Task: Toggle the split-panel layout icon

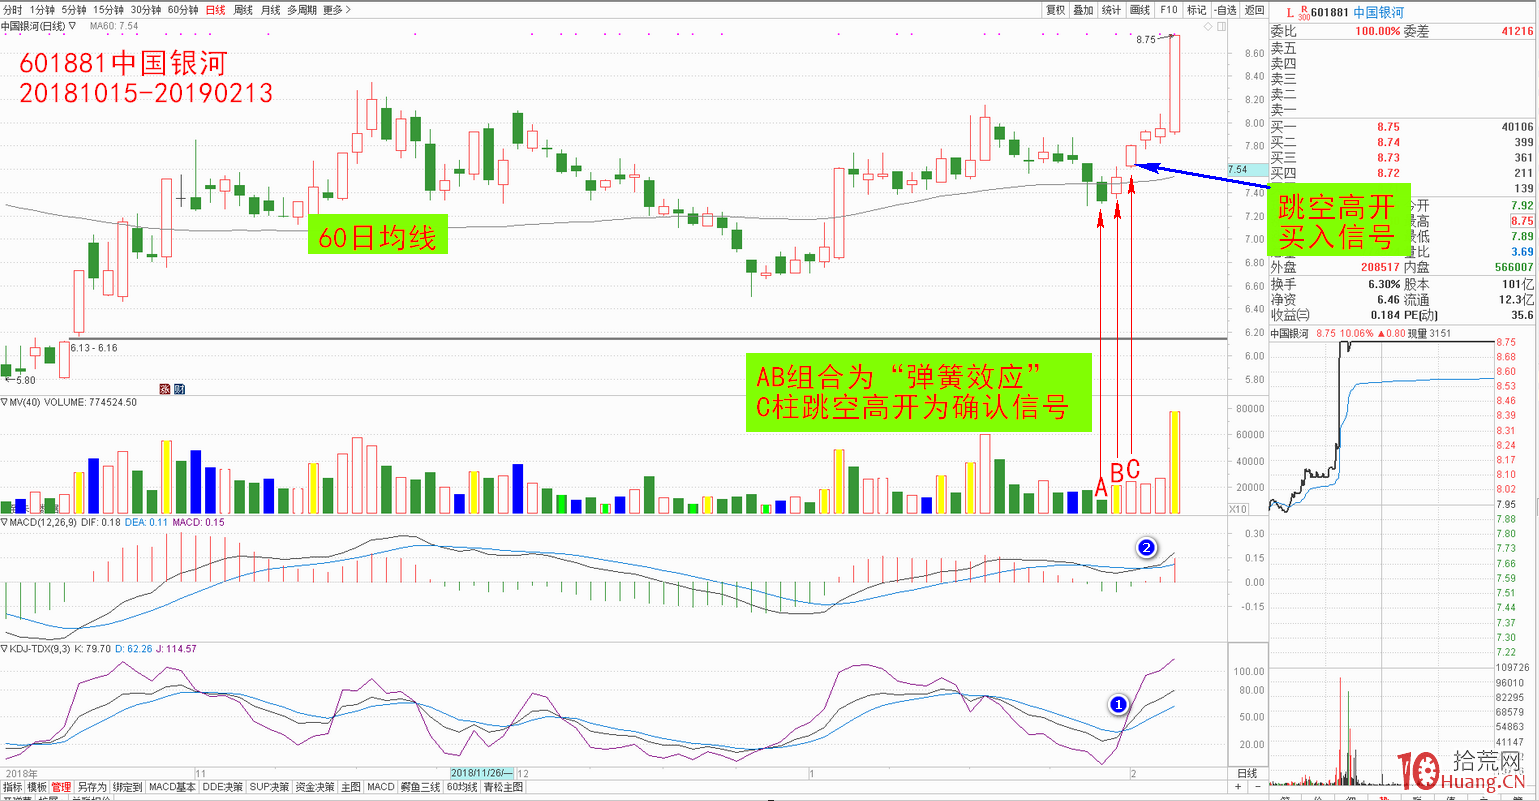Action: coord(1219,26)
